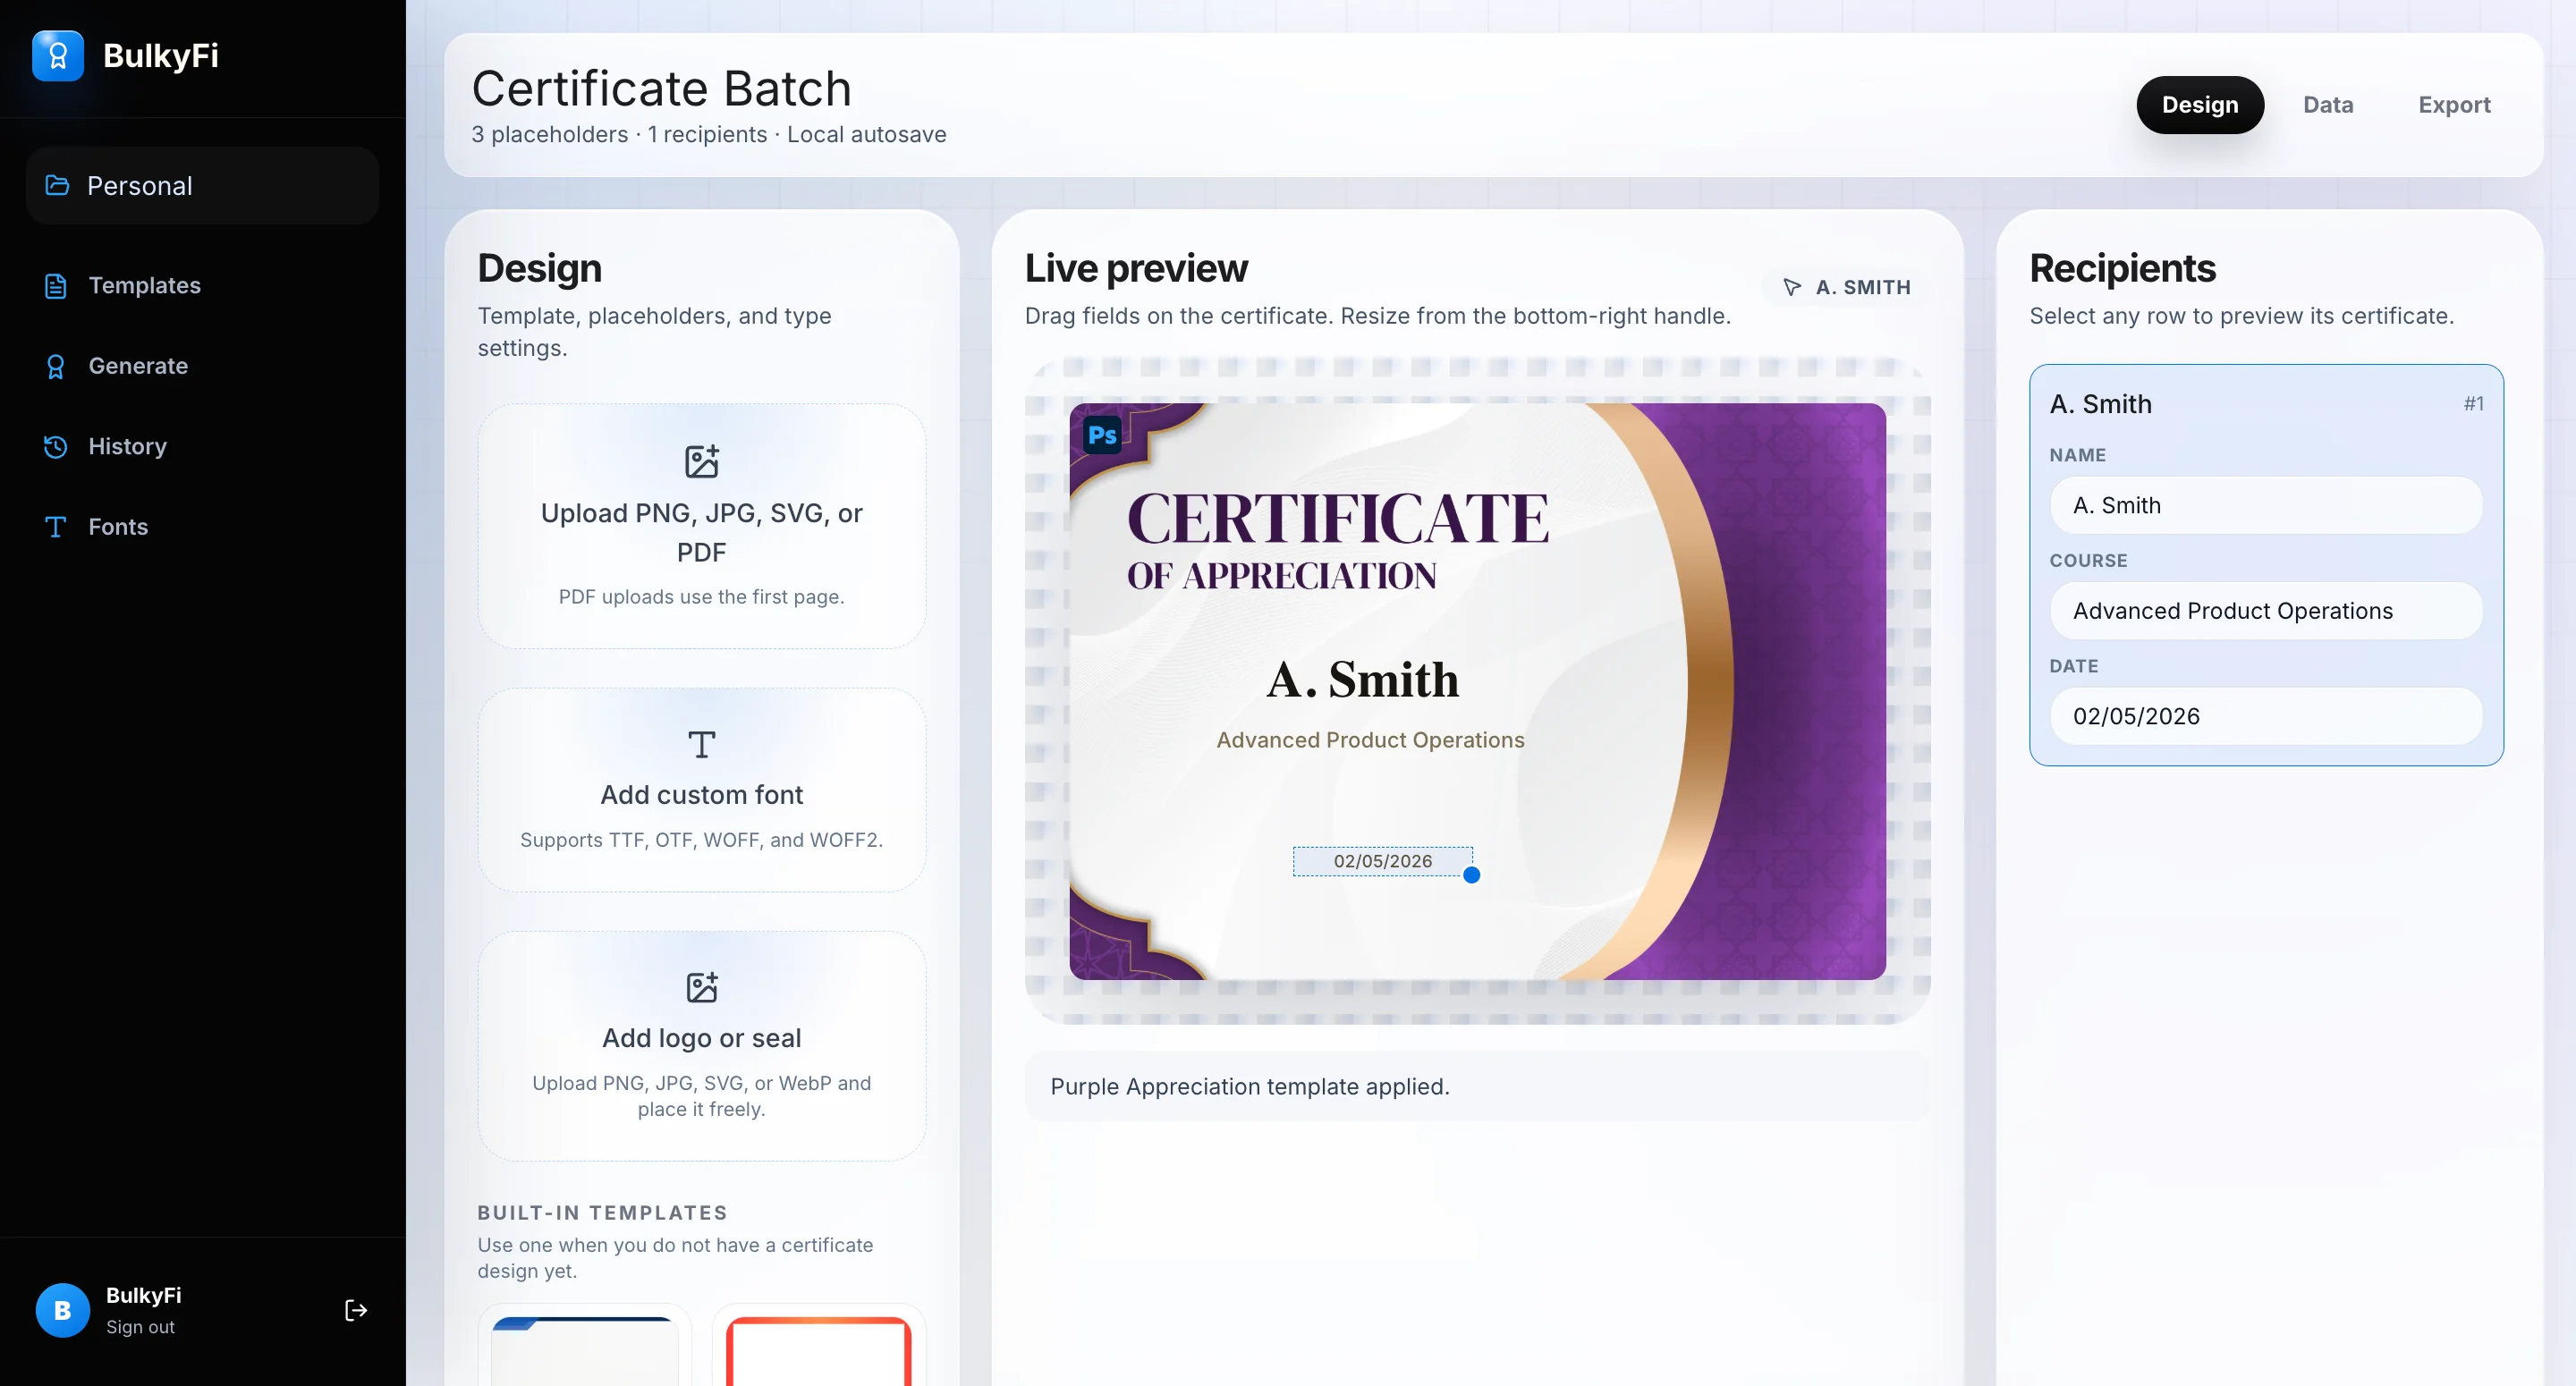This screenshot has height=1386, width=2576.
Task: Click the Add custom font card
Action: point(702,790)
